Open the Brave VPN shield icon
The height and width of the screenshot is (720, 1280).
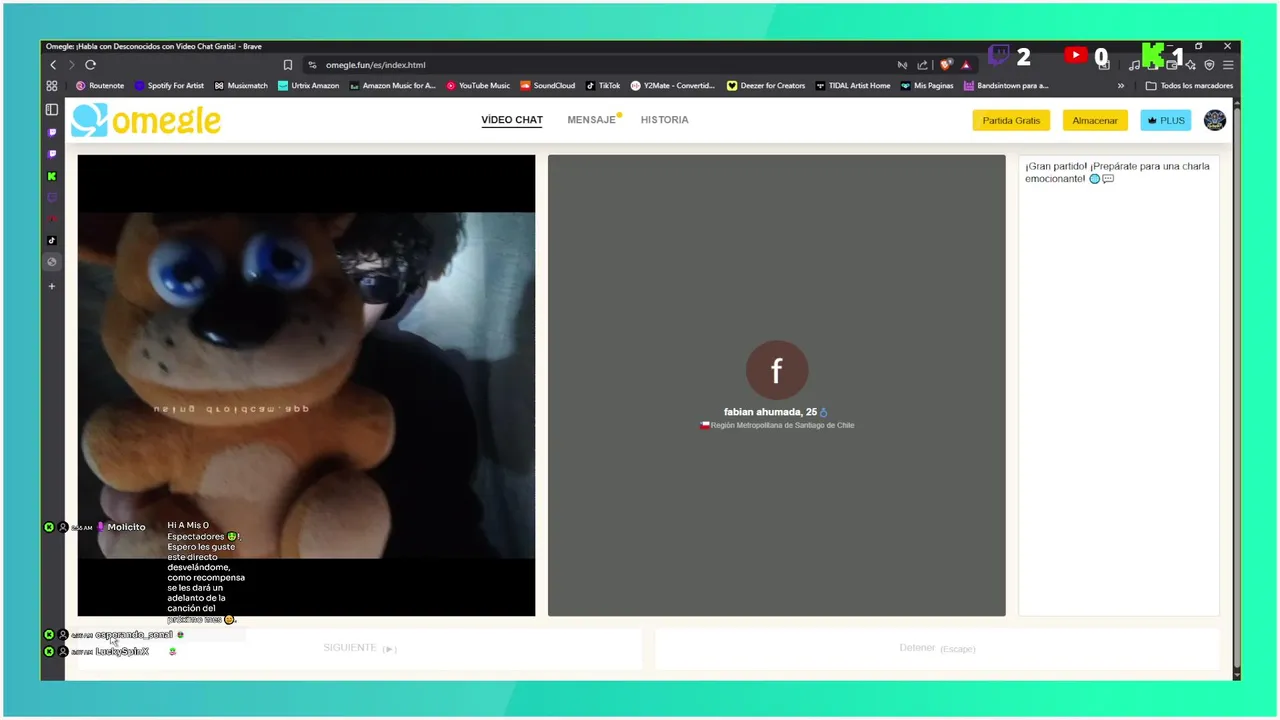click(1209, 65)
